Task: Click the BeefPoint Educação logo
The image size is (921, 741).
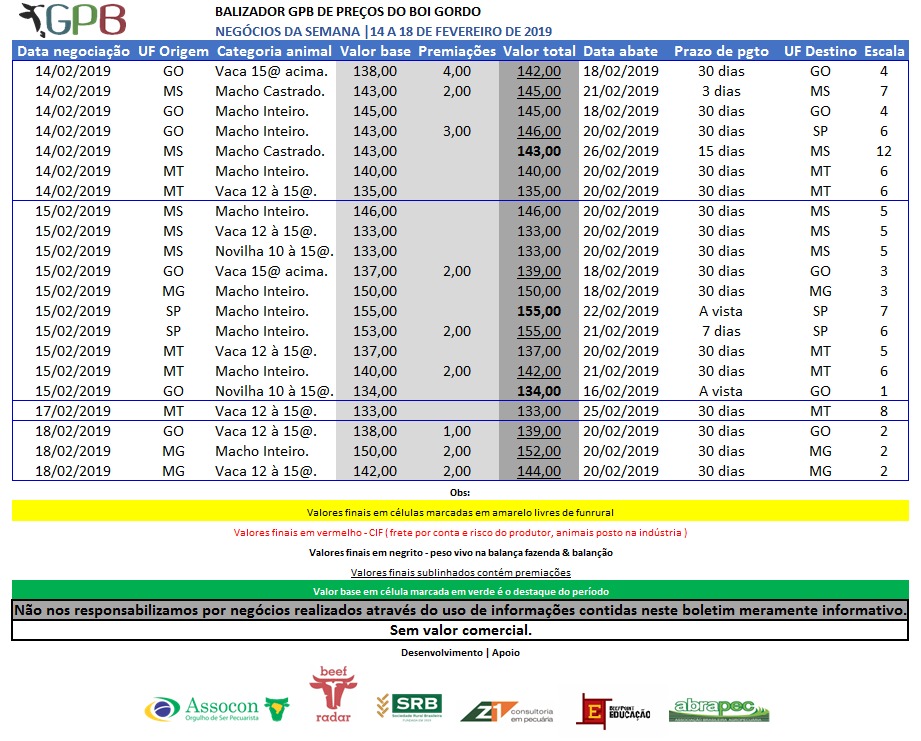Action: pos(614,712)
